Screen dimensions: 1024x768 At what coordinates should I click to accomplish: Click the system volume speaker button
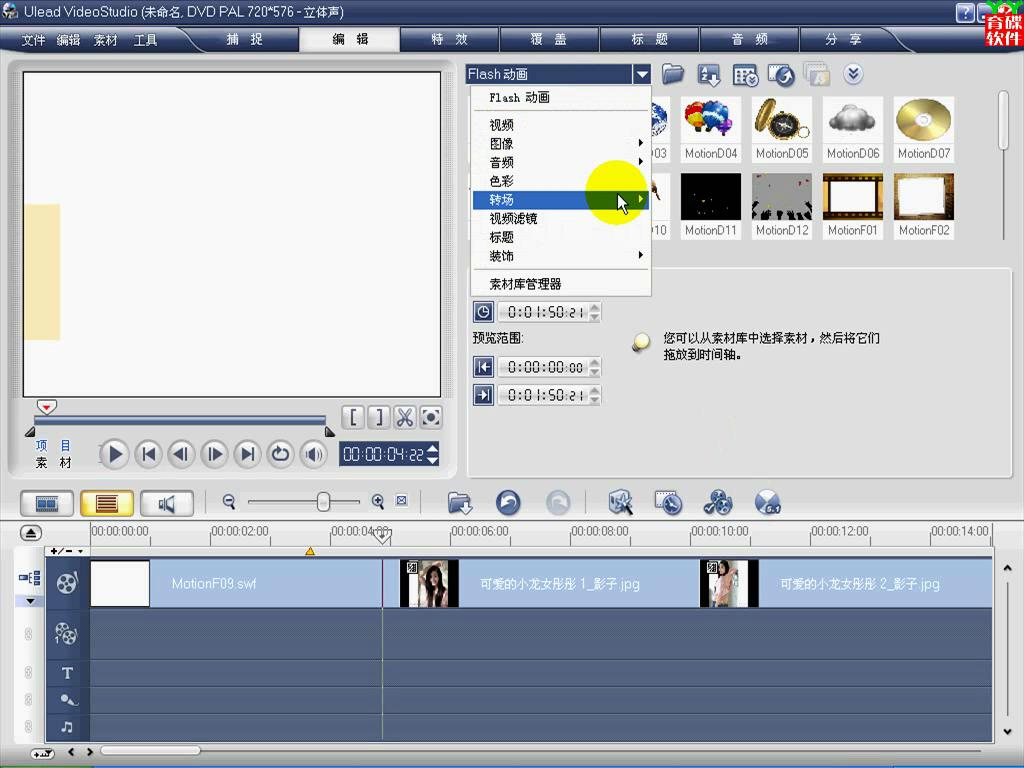314,454
